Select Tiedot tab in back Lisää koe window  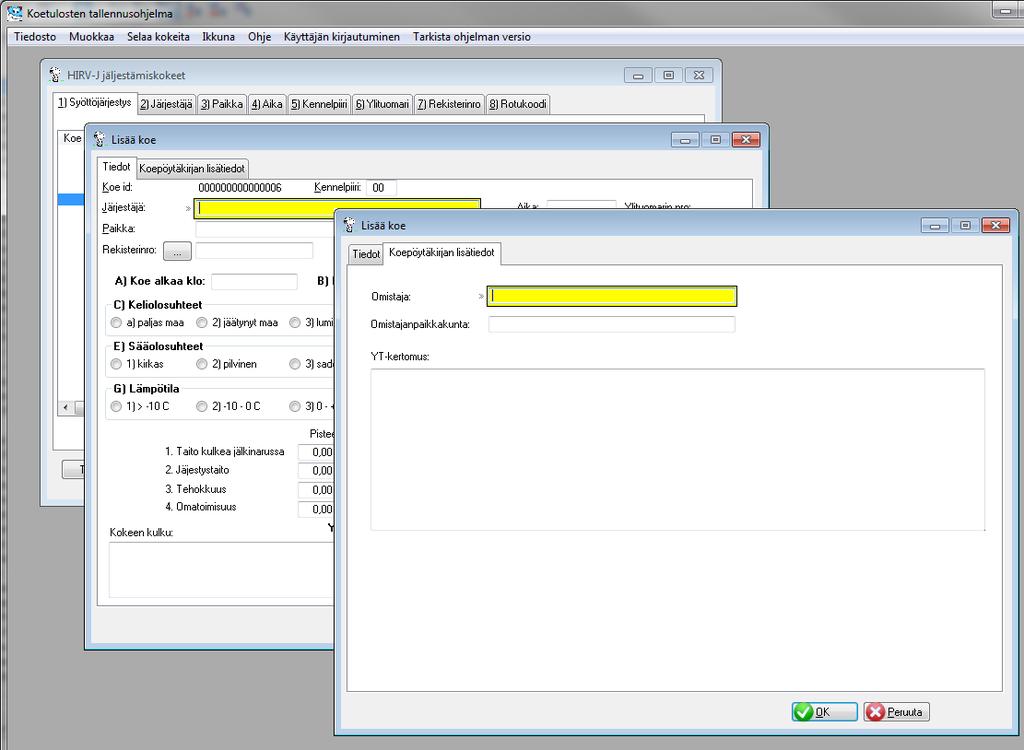[x=116, y=167]
